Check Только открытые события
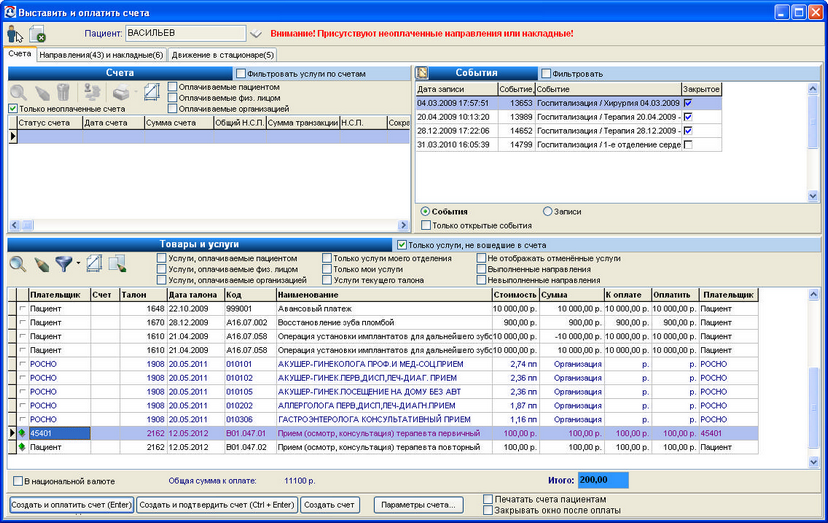This screenshot has height=523, width=828. (x=426, y=226)
